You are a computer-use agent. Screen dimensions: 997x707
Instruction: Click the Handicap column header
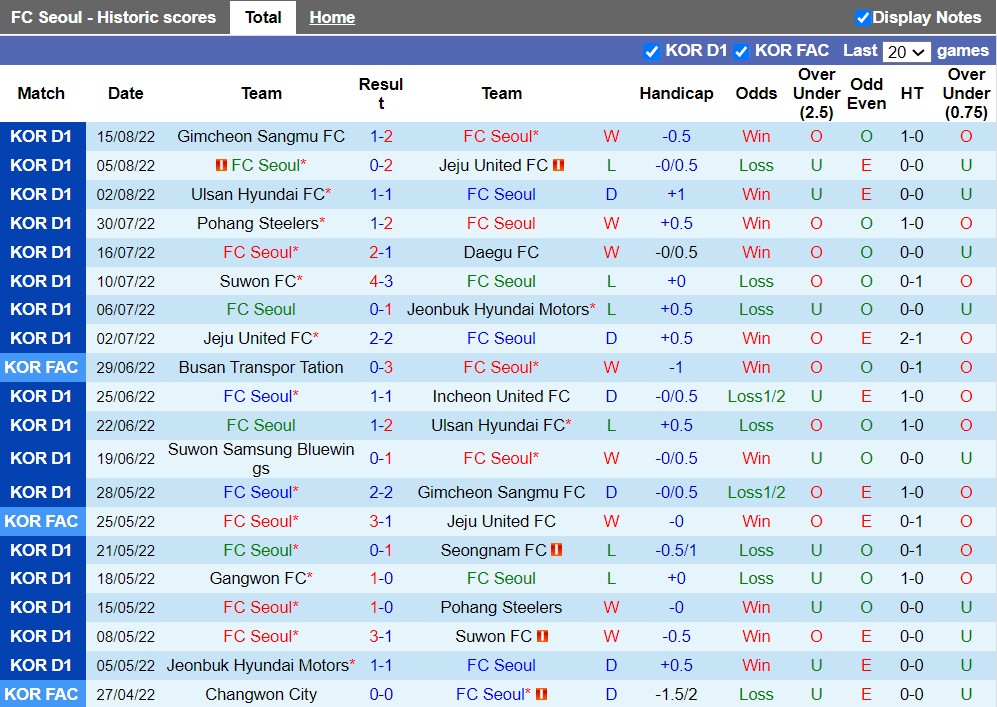point(677,93)
